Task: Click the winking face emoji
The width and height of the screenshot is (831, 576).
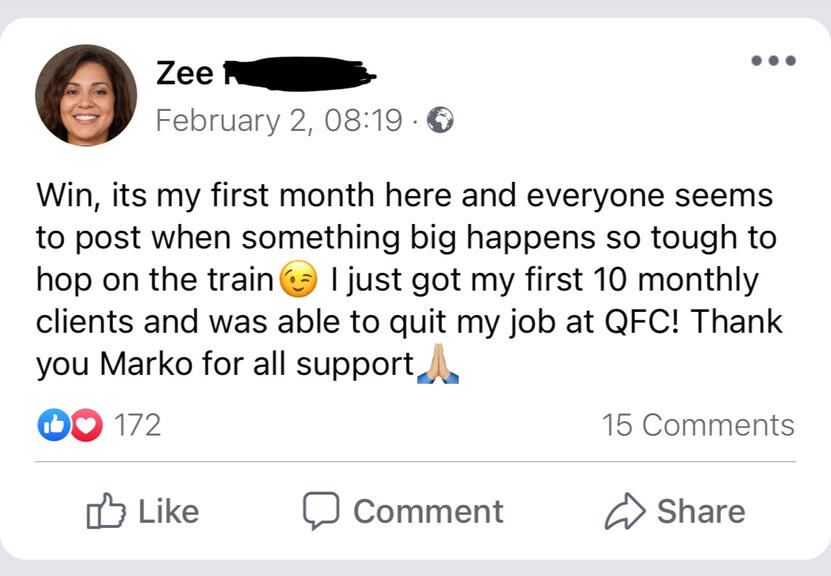Action: pos(298,280)
